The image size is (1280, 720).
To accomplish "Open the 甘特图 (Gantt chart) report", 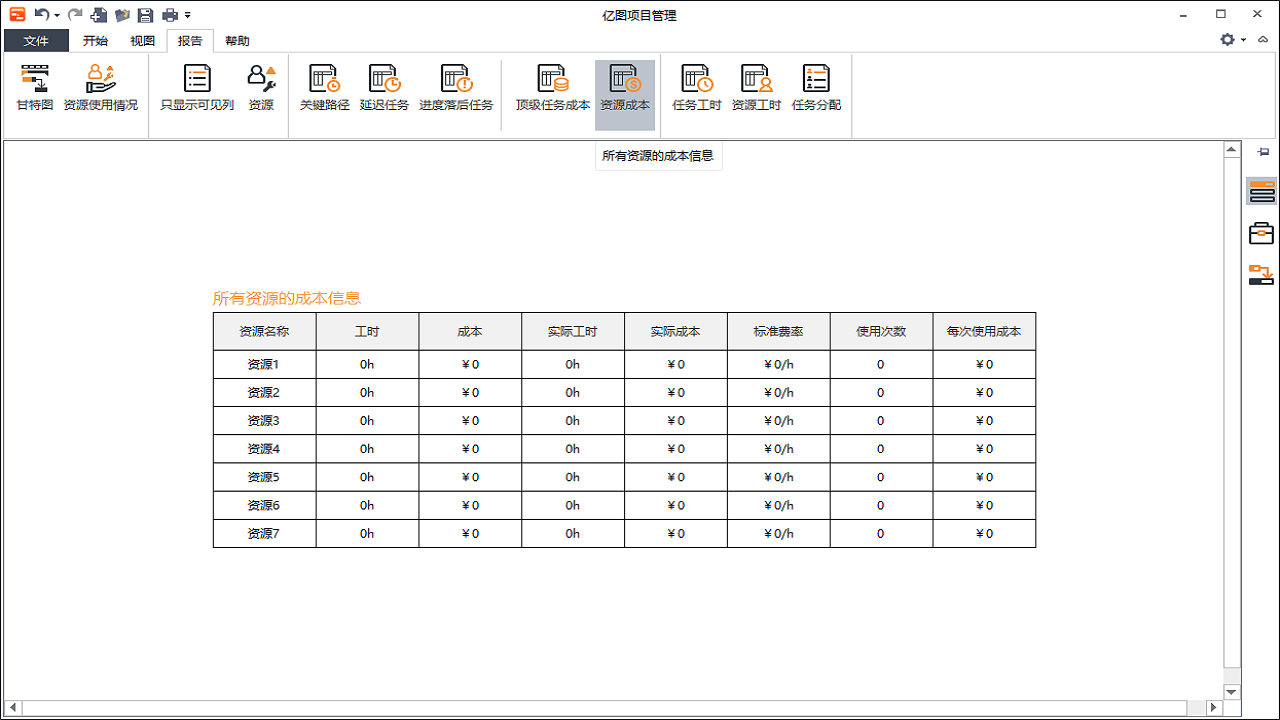I will (34, 88).
